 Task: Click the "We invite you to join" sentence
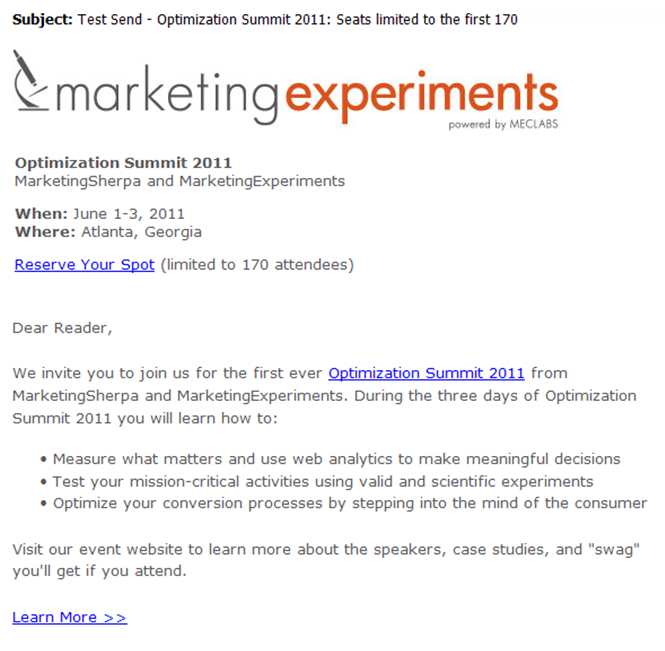[x=170, y=373]
